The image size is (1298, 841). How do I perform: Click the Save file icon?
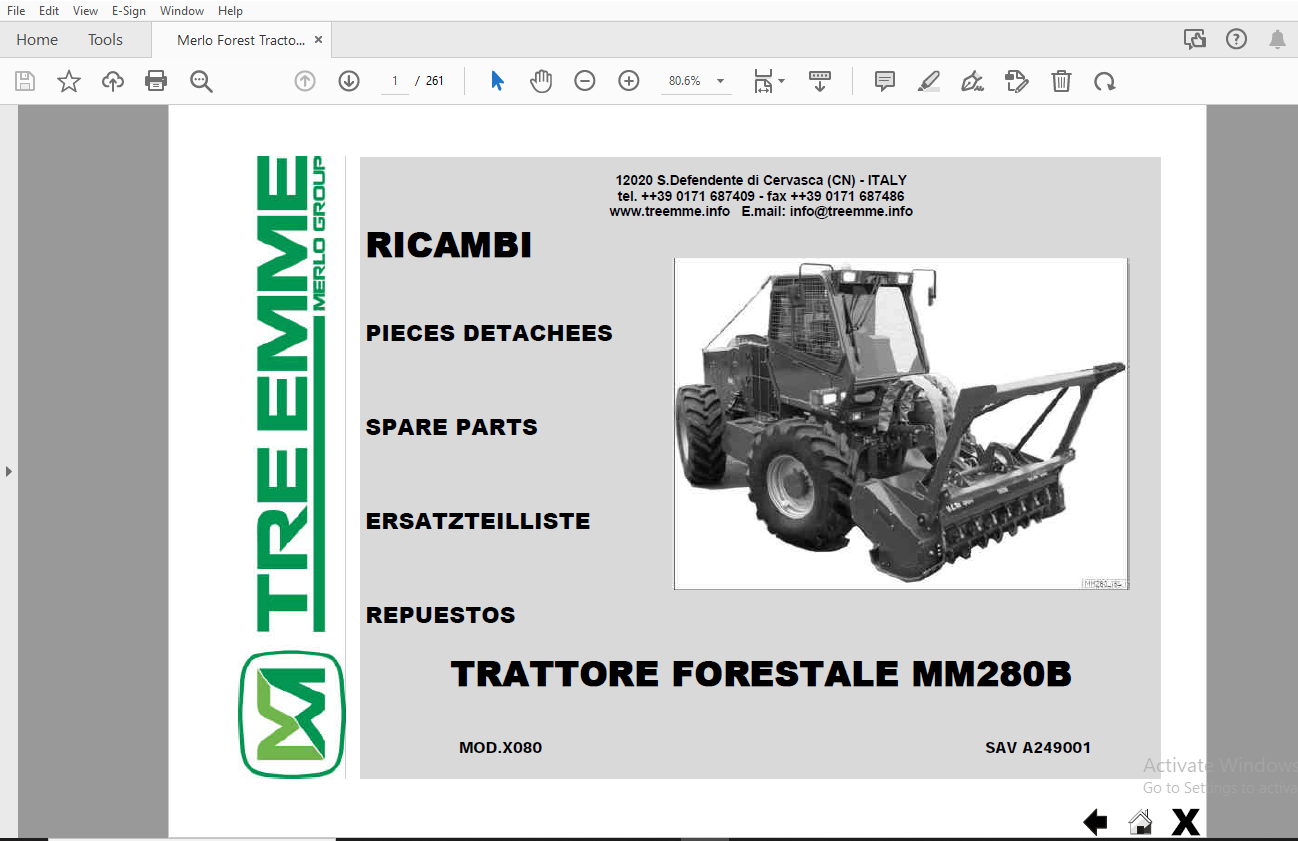click(25, 81)
